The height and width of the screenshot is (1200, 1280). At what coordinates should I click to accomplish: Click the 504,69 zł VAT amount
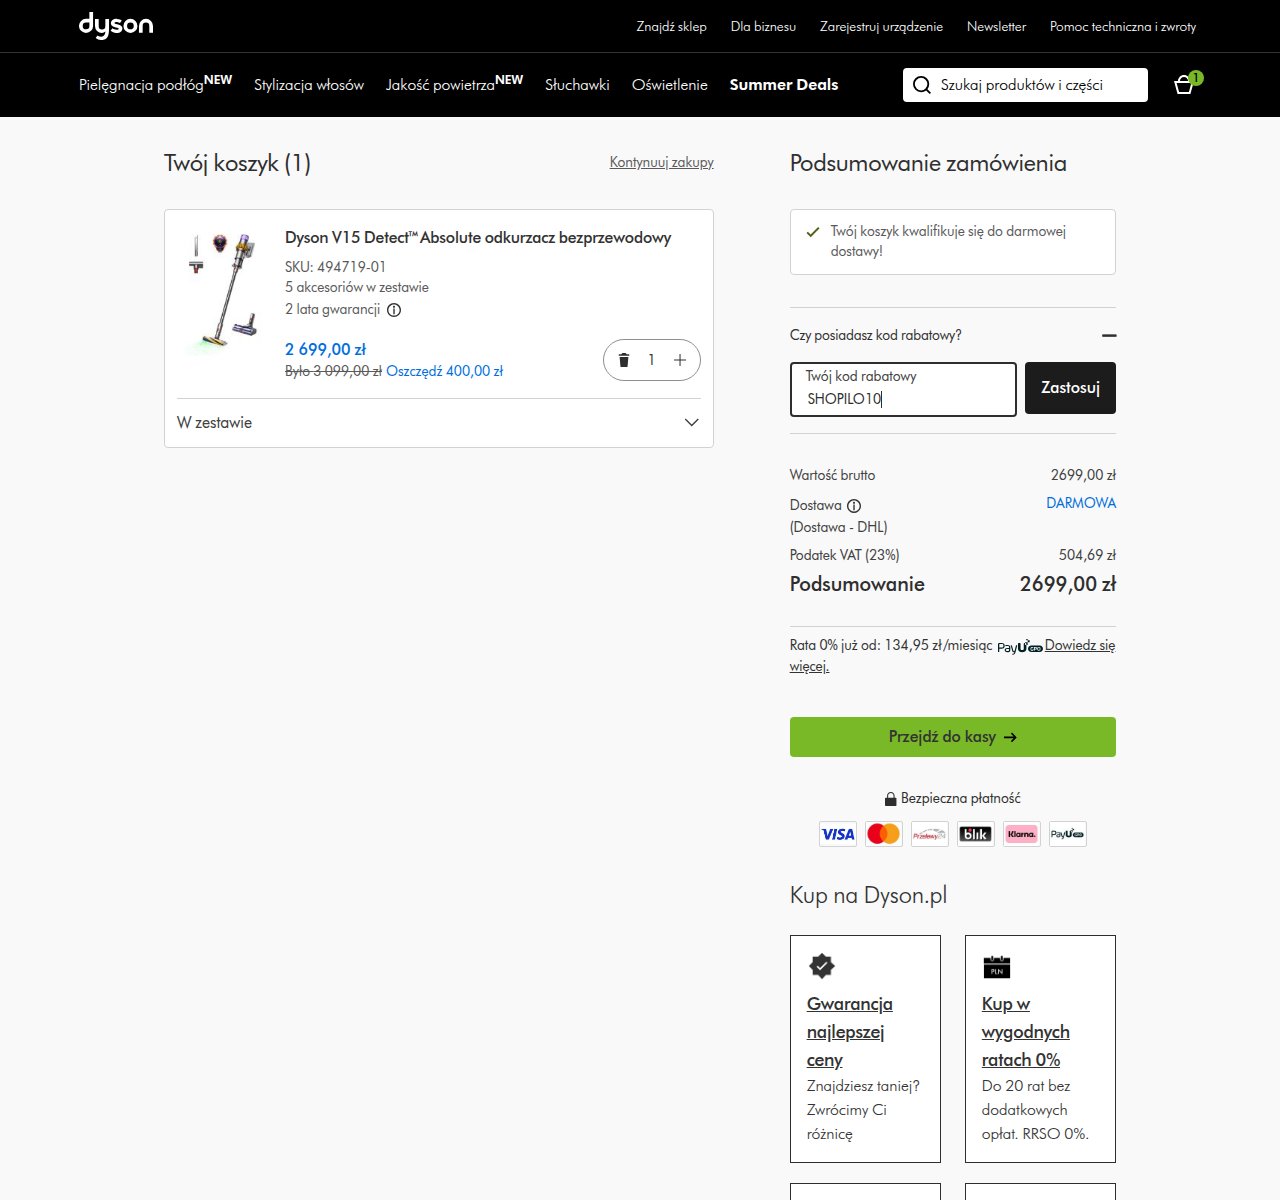(x=1087, y=555)
